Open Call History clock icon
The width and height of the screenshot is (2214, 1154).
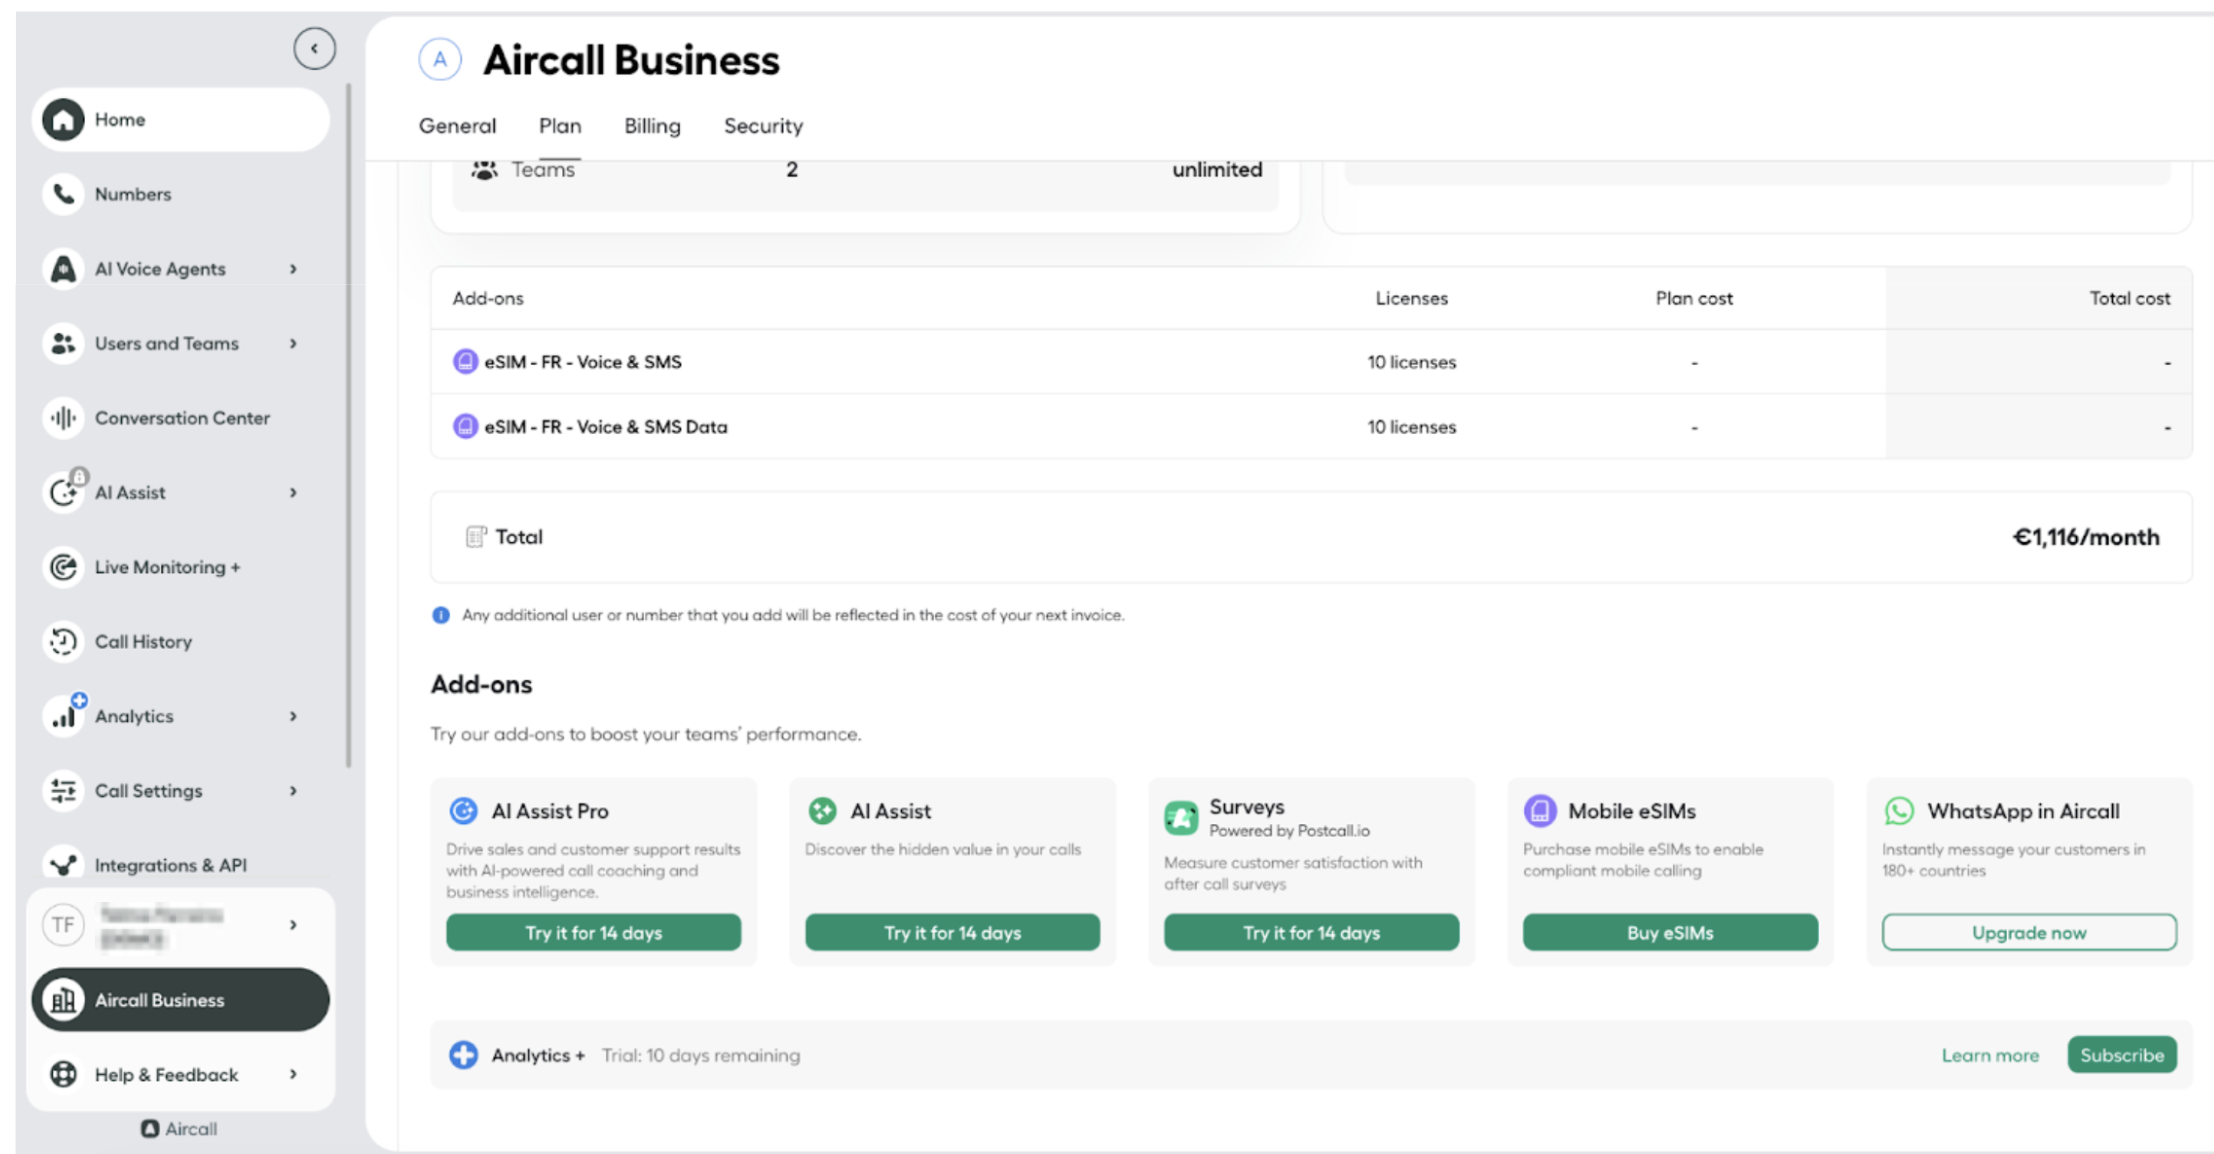[x=63, y=642]
